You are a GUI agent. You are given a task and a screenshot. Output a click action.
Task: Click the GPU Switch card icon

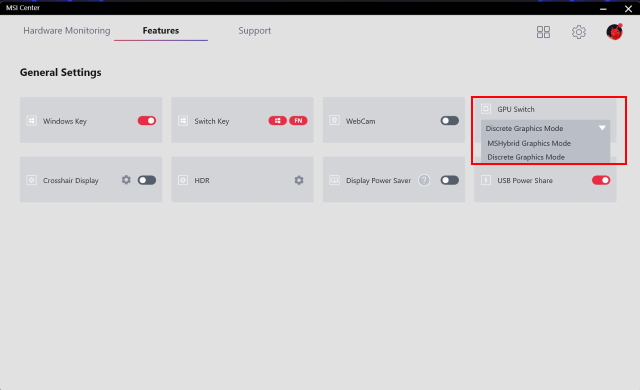pos(486,109)
